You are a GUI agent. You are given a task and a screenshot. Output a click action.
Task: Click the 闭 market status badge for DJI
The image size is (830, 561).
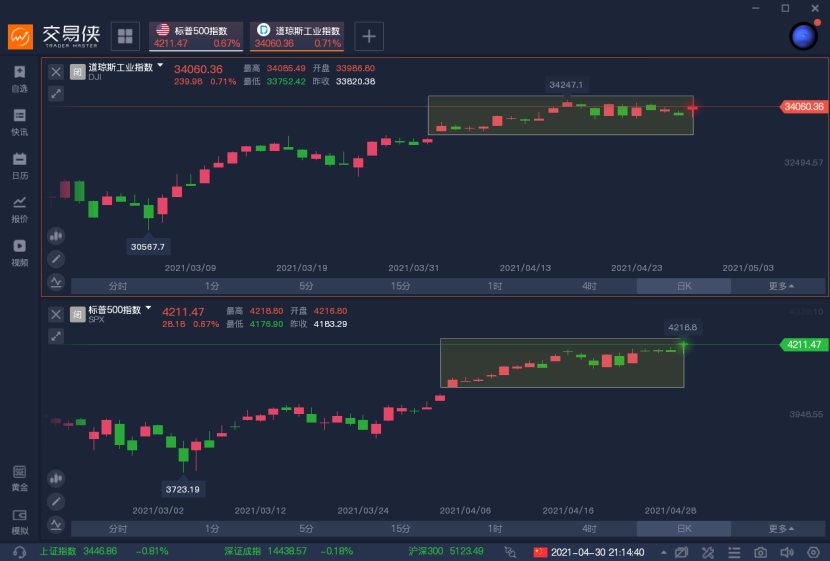point(77,72)
